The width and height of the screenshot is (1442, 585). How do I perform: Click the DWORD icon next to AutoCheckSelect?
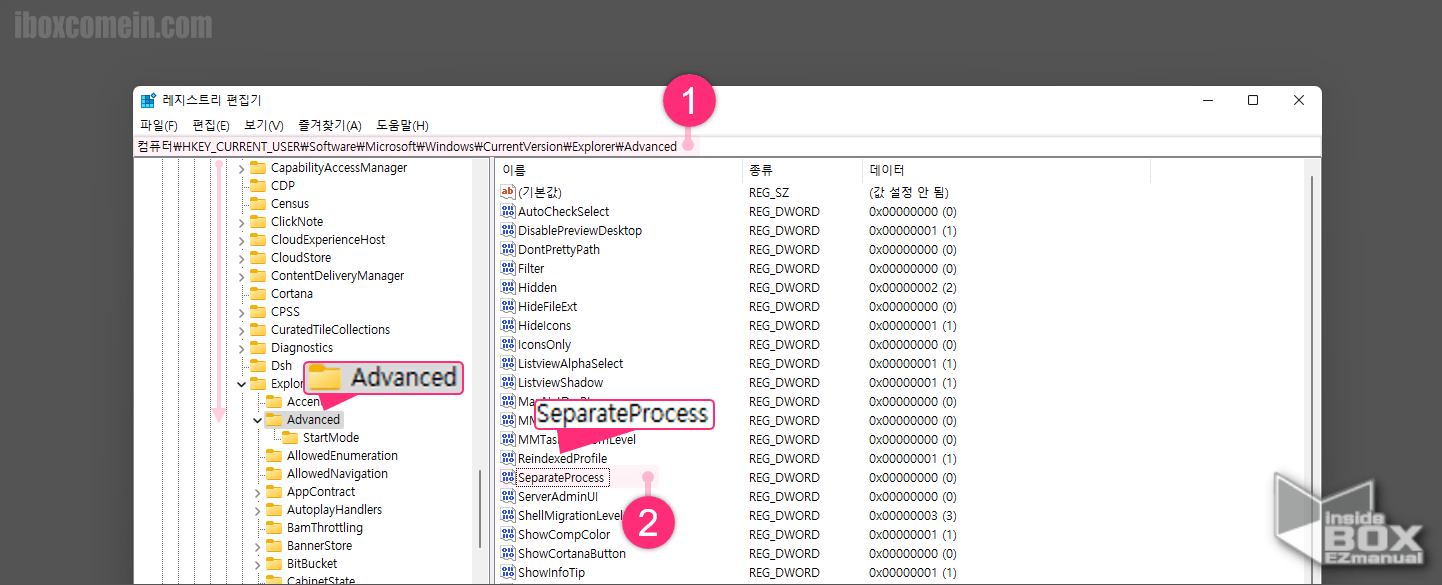(507, 212)
